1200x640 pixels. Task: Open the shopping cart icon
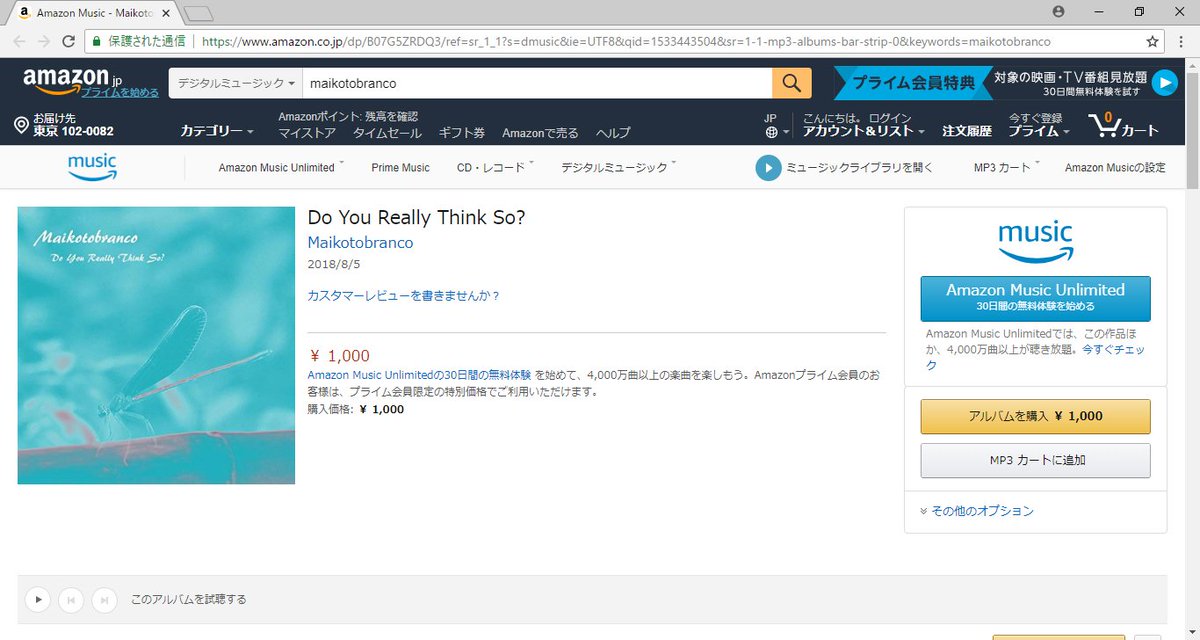click(x=1103, y=125)
